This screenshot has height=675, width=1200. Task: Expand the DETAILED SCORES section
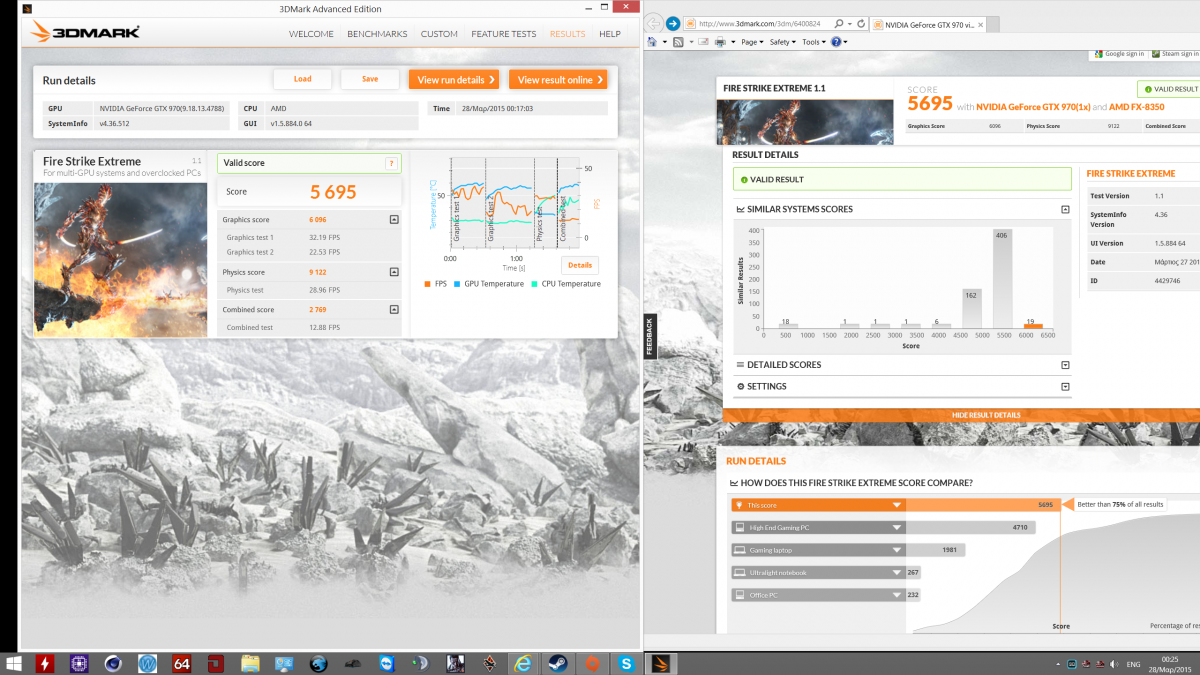(1065, 365)
